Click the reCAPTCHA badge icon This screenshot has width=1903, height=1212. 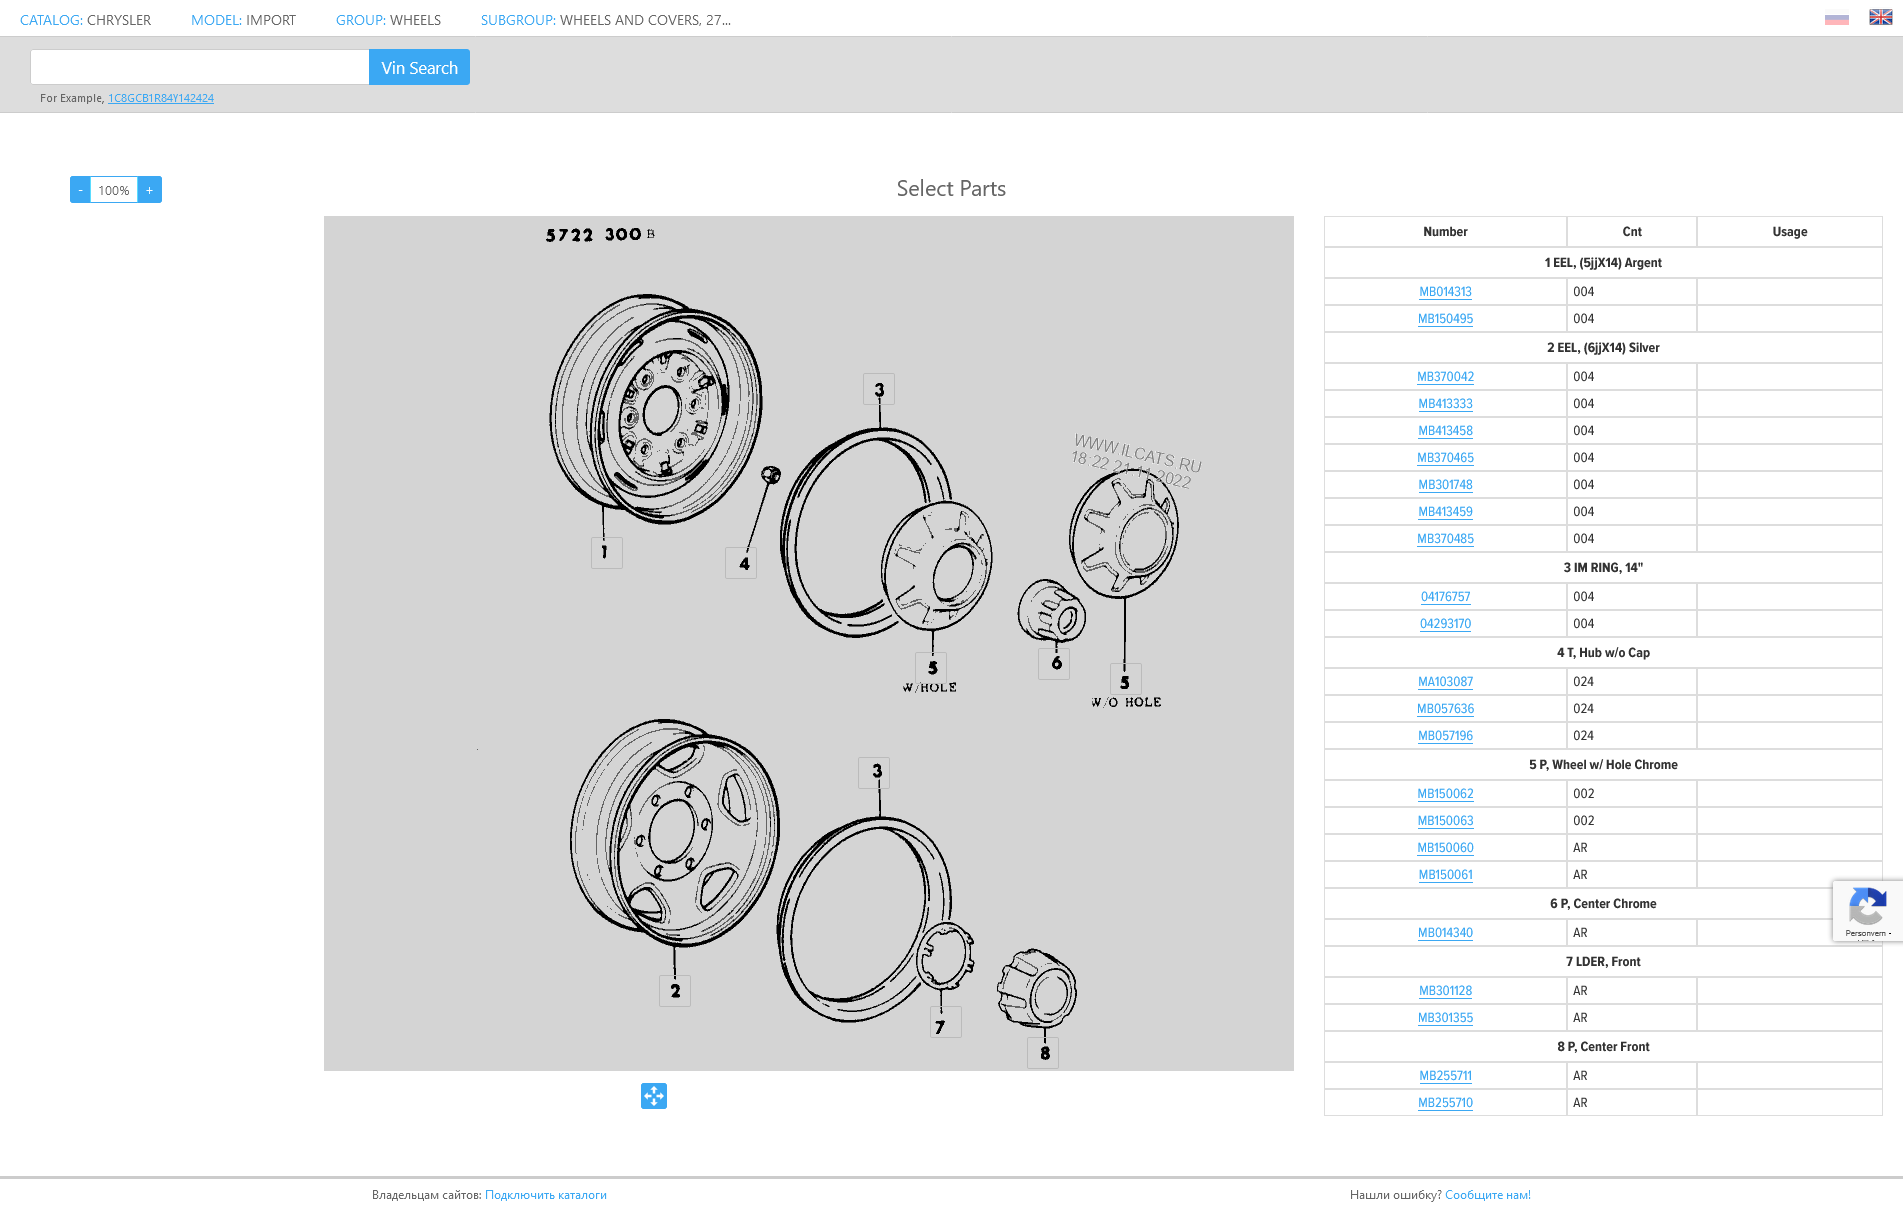coord(1866,909)
